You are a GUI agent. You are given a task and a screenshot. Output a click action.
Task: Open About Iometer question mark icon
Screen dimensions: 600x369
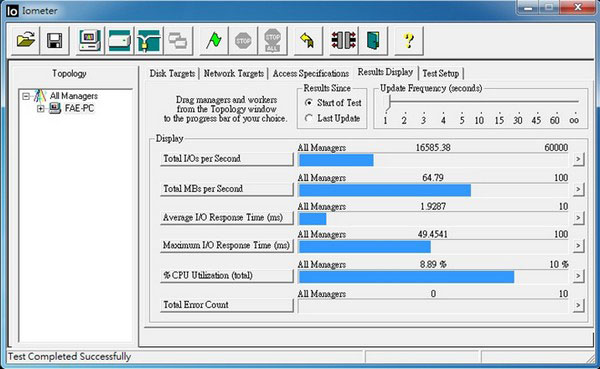(x=409, y=40)
